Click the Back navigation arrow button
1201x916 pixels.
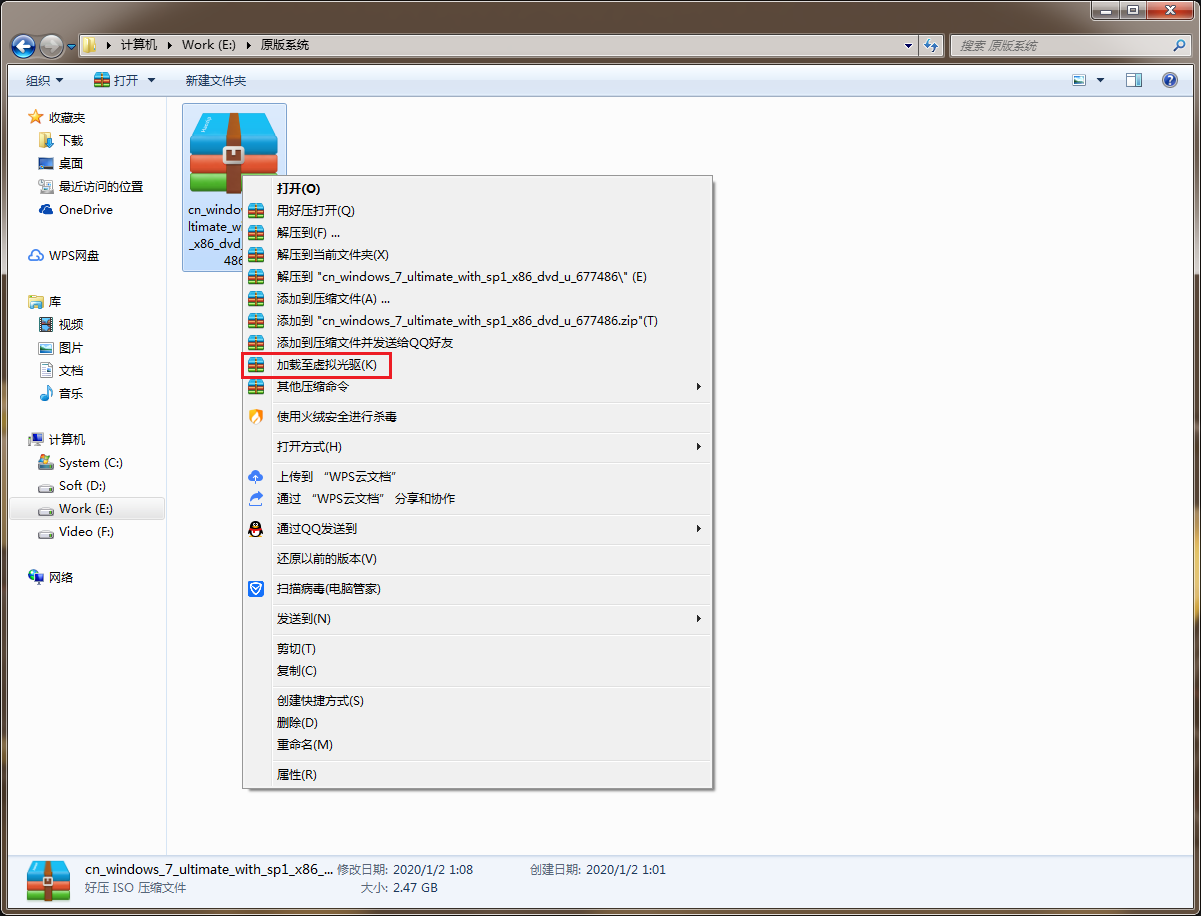tap(24, 45)
